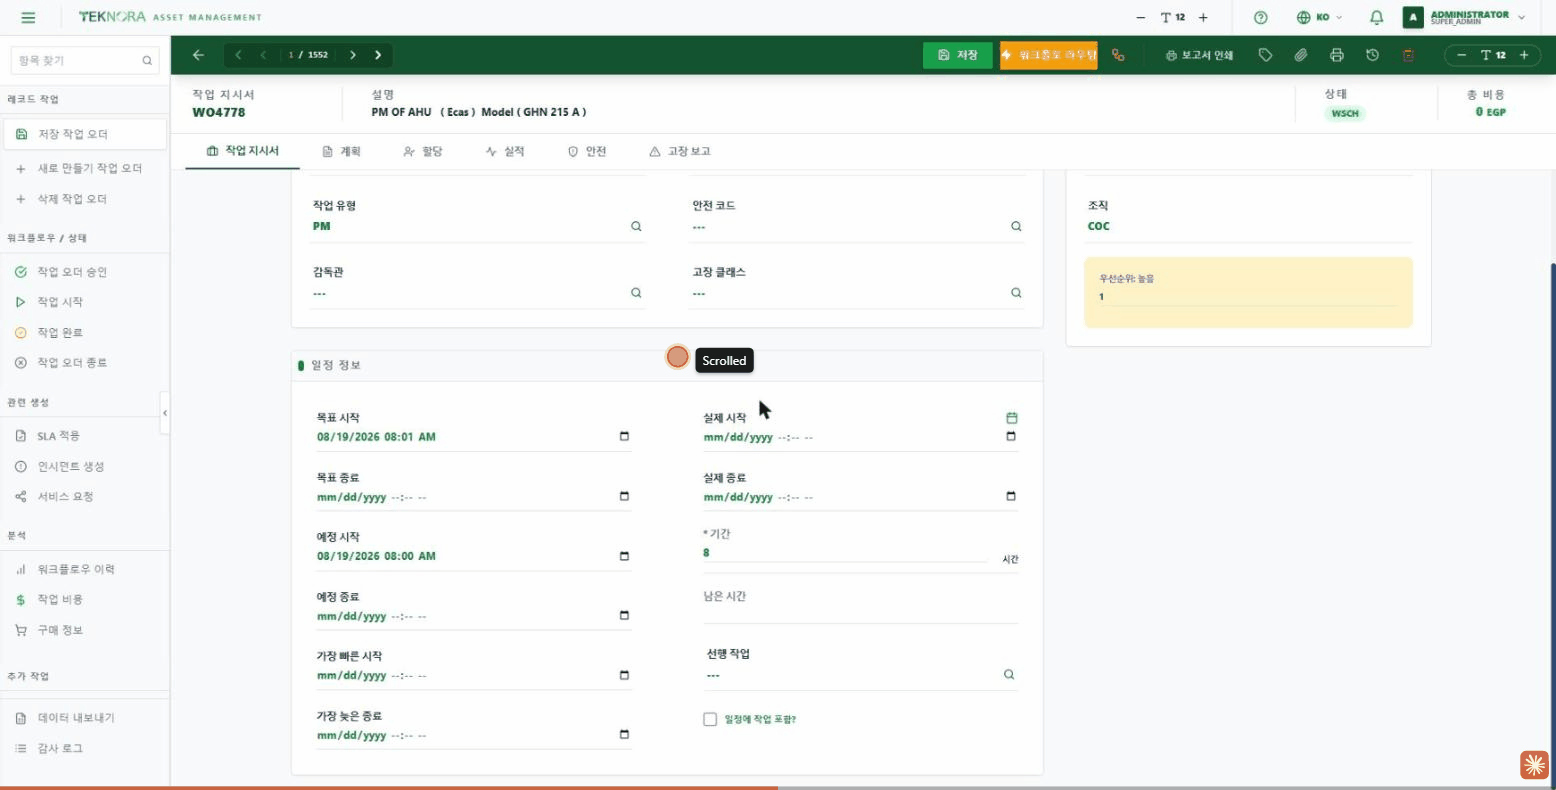Toggle the 일정에 작업 포함 checkbox

pyautogui.click(x=710, y=719)
